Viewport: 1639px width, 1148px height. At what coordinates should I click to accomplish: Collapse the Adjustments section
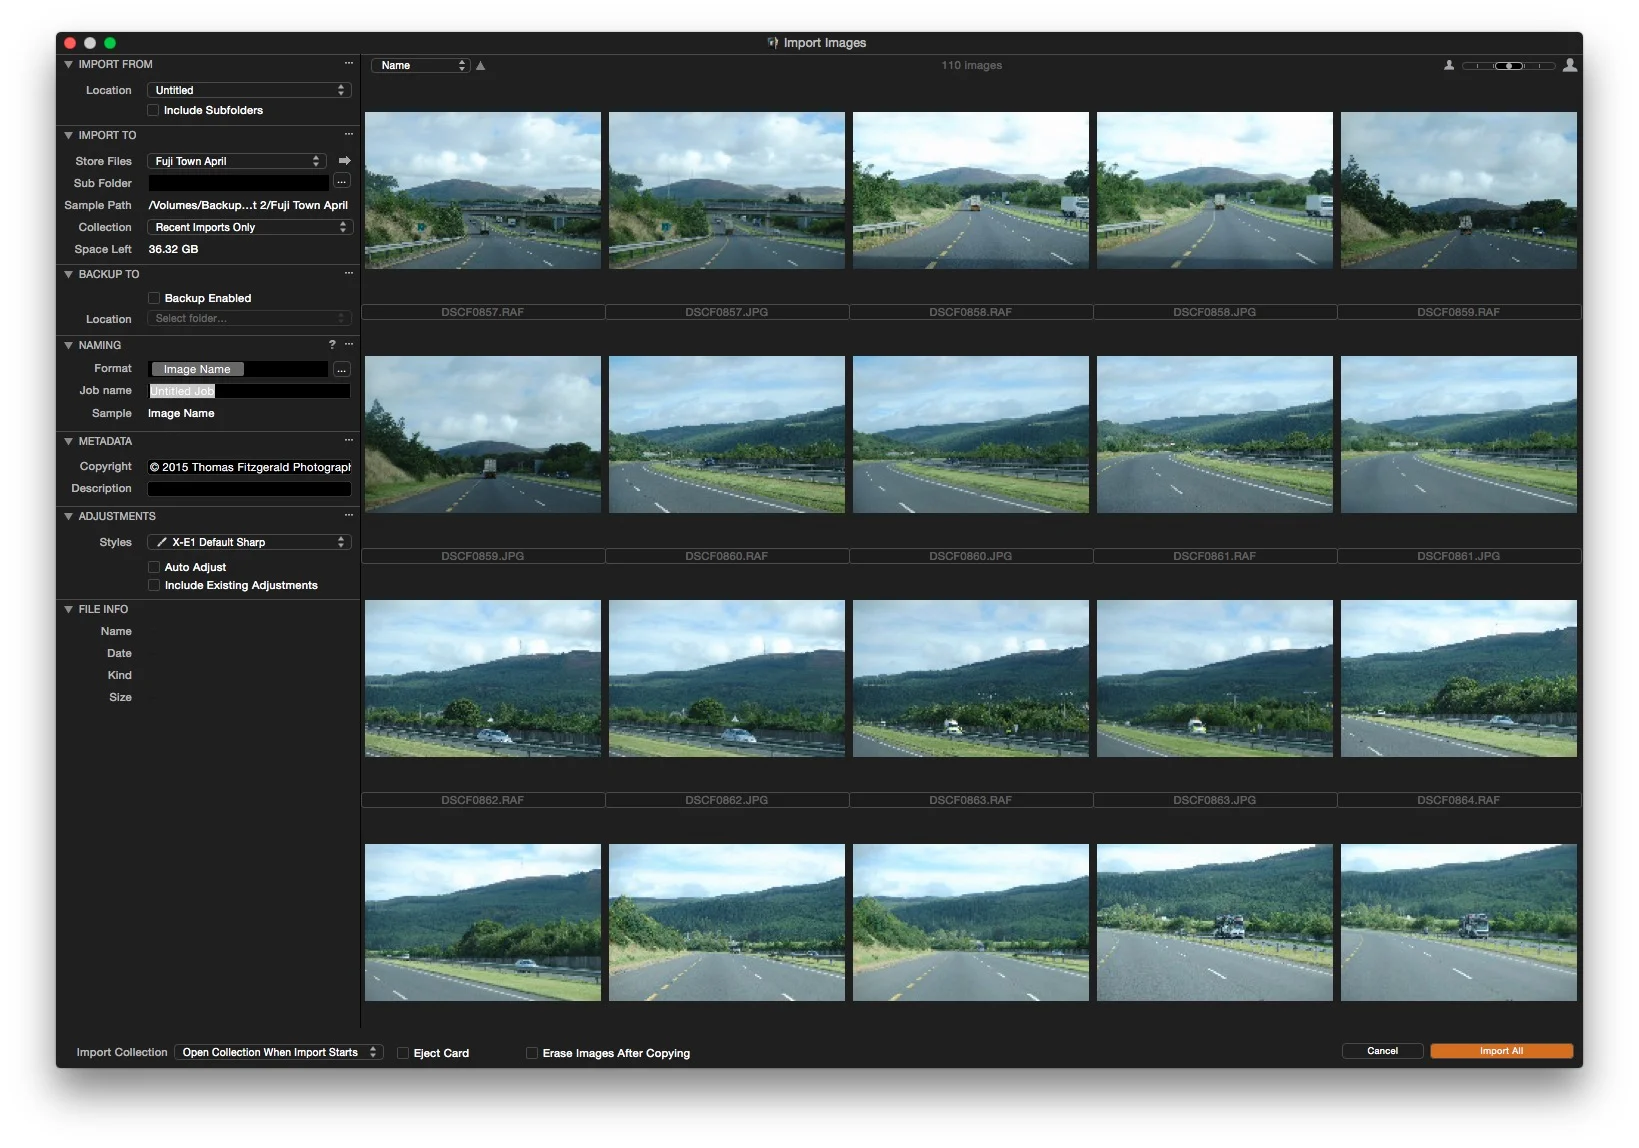(68, 516)
